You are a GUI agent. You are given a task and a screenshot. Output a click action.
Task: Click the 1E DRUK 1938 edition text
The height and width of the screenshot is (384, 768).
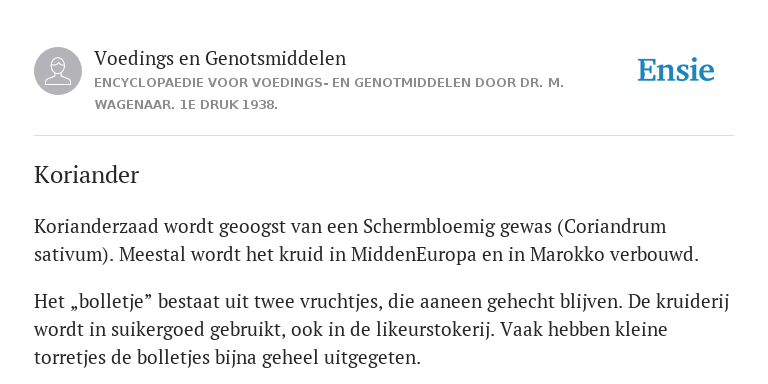click(229, 105)
